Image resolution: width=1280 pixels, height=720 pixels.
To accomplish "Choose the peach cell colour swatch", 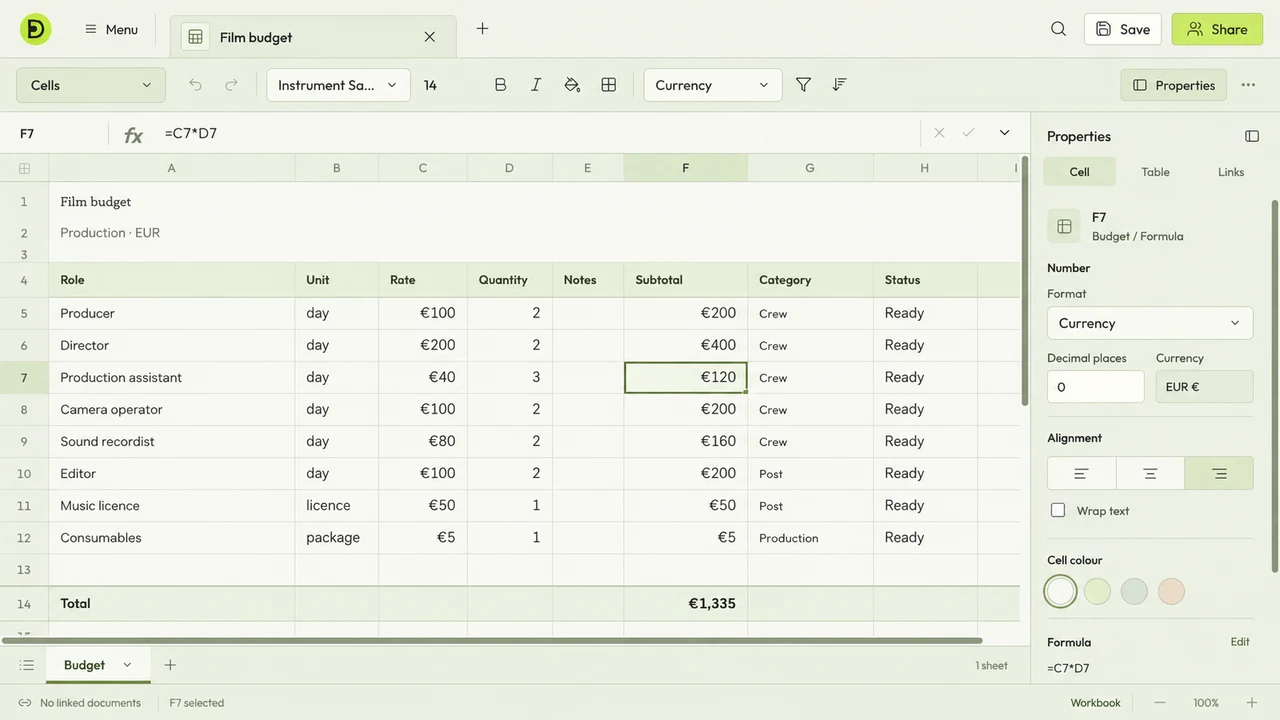I will pyautogui.click(x=1171, y=591).
